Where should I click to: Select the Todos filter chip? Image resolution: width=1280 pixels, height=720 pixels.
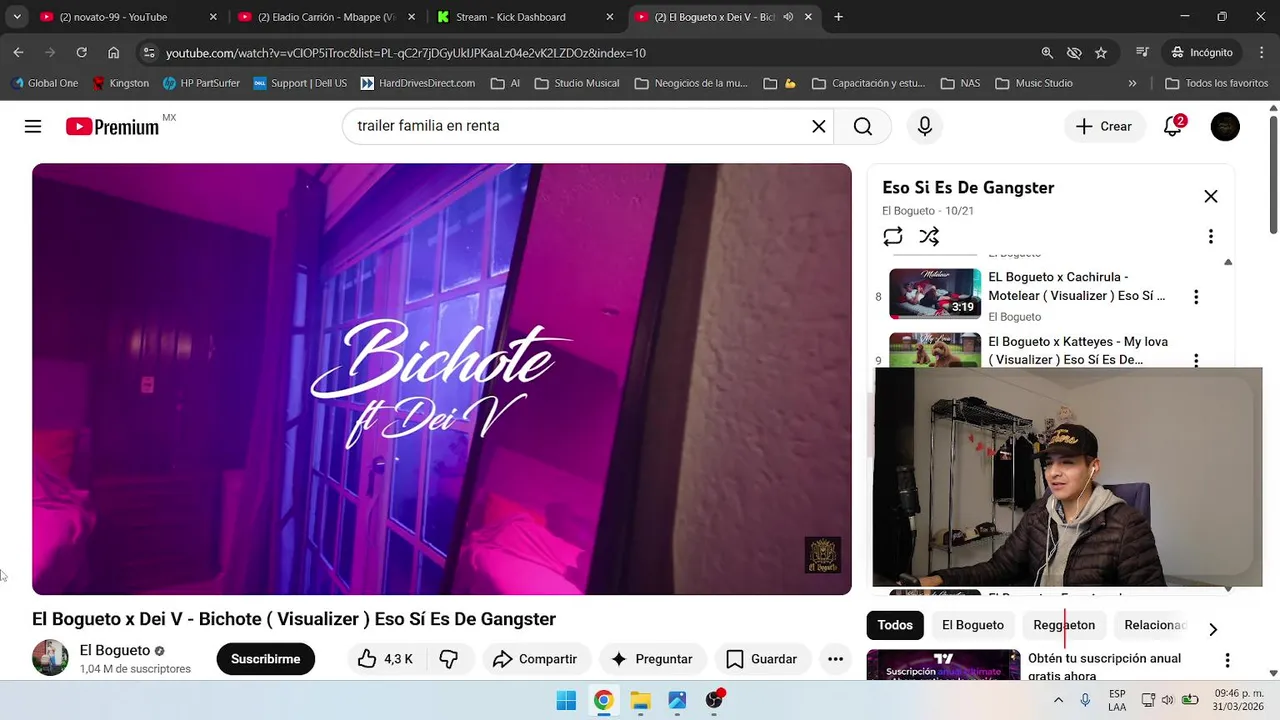click(895, 625)
